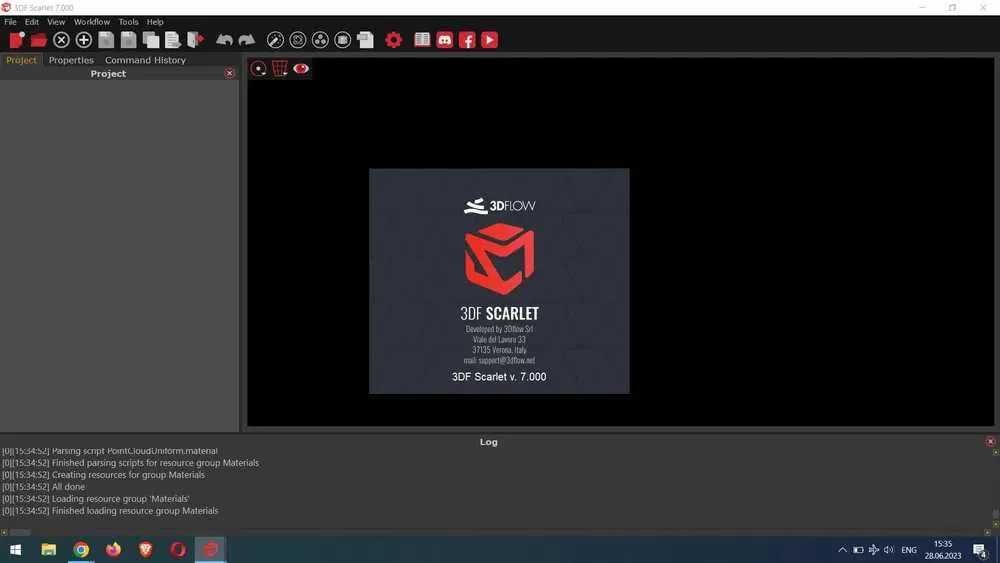Click the Log horizontal scrollbar thumb
Screen dimensions: 1000x563
point(20,532)
